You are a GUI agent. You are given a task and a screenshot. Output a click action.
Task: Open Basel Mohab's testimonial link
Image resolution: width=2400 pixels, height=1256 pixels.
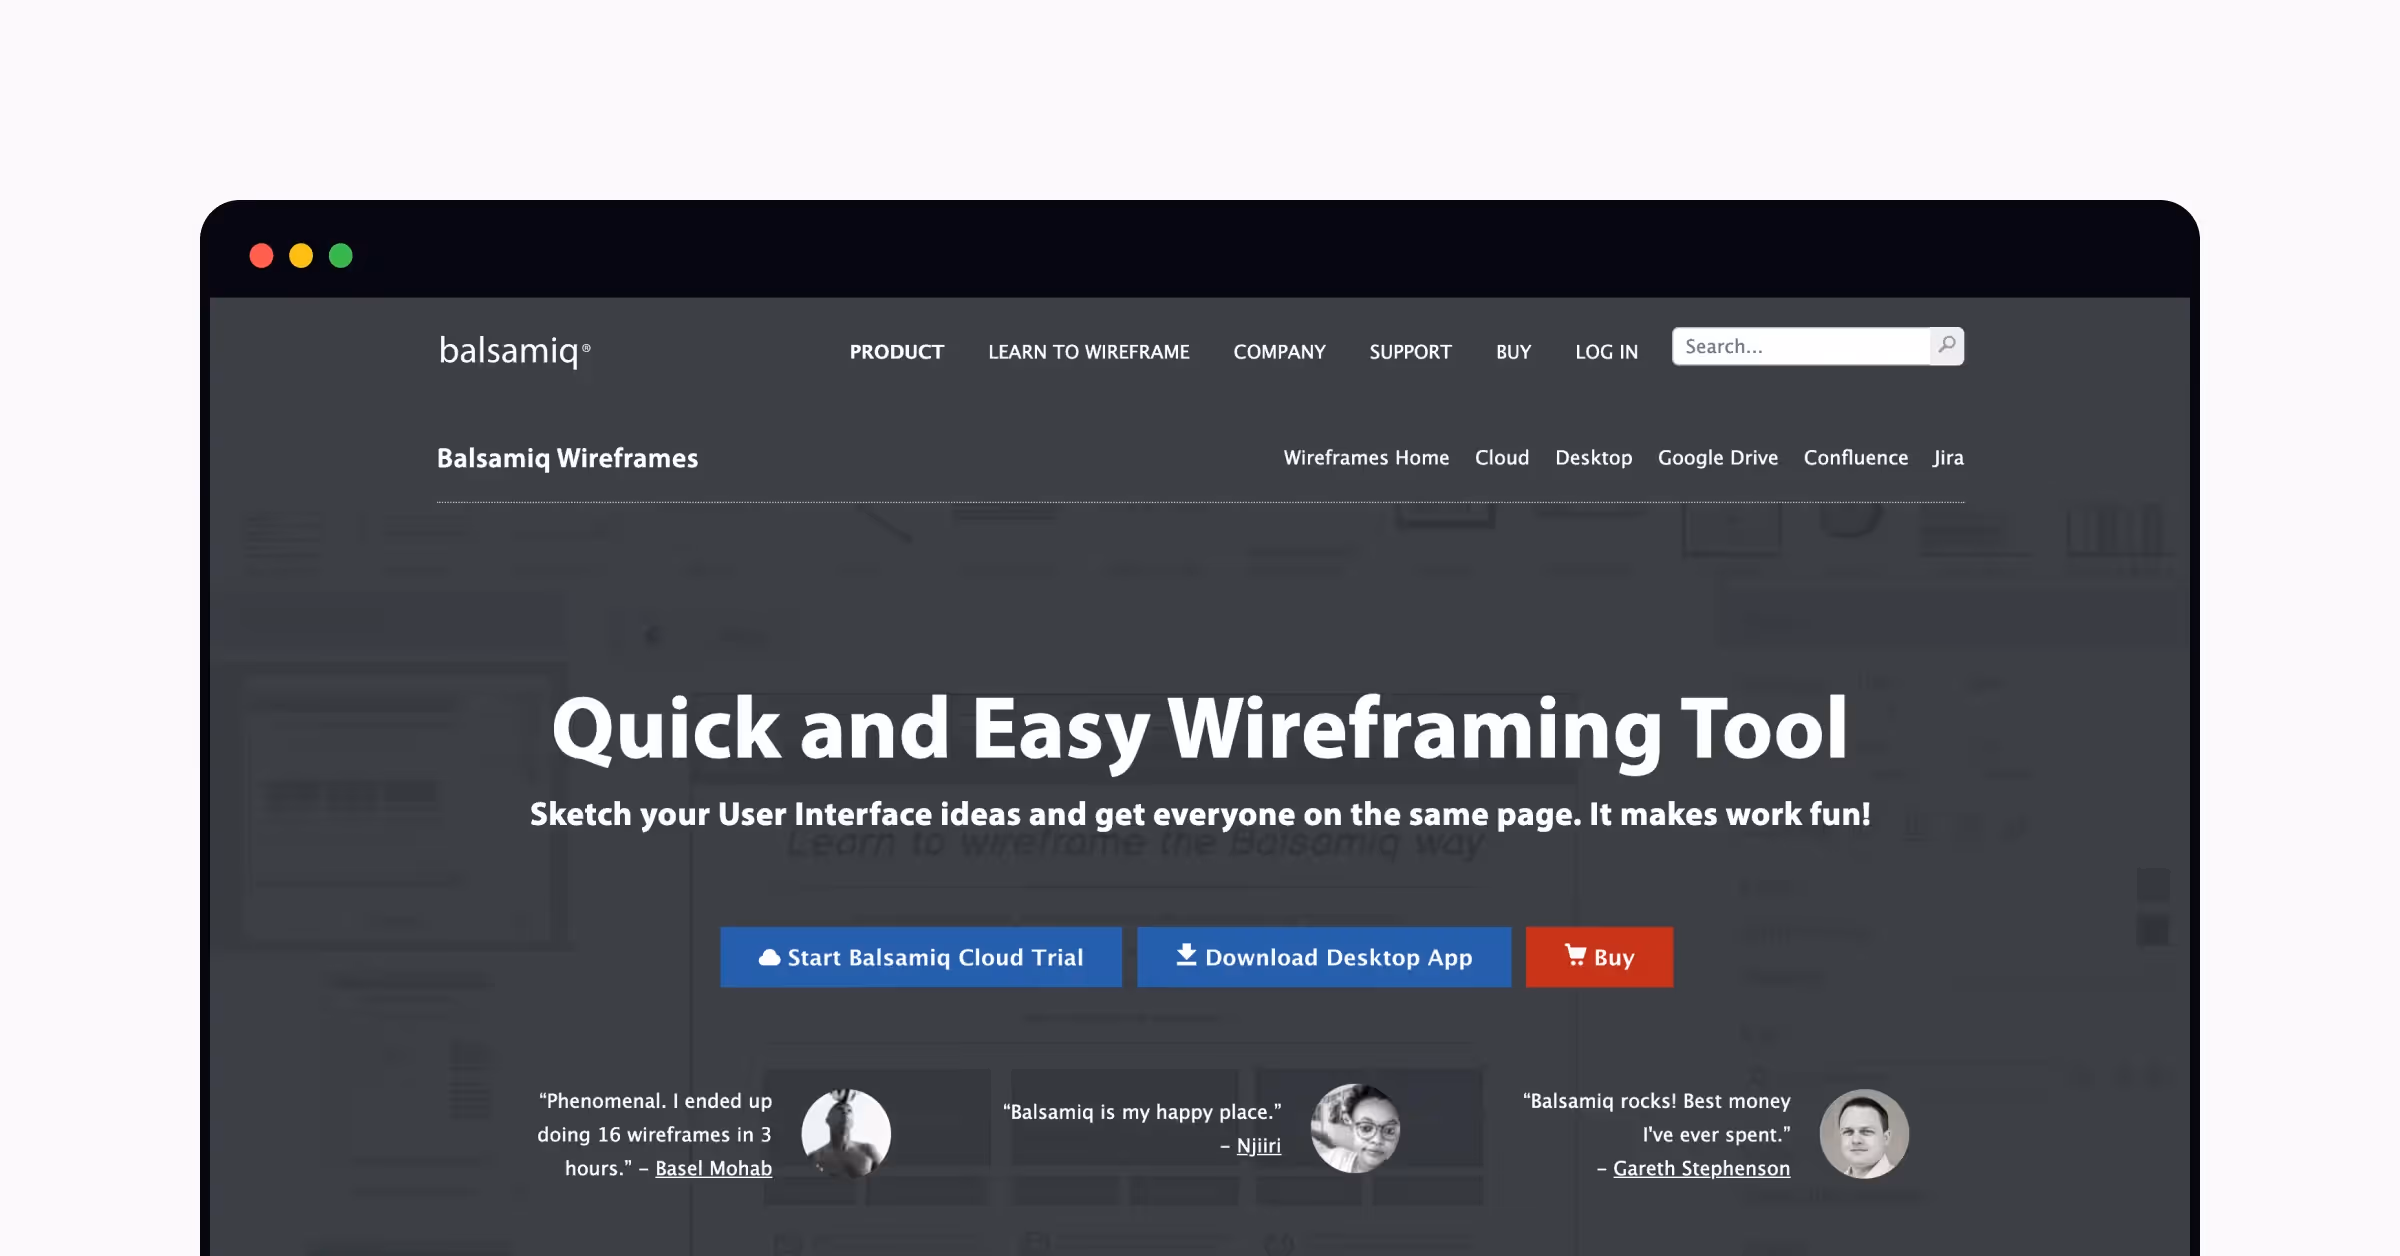point(713,1168)
